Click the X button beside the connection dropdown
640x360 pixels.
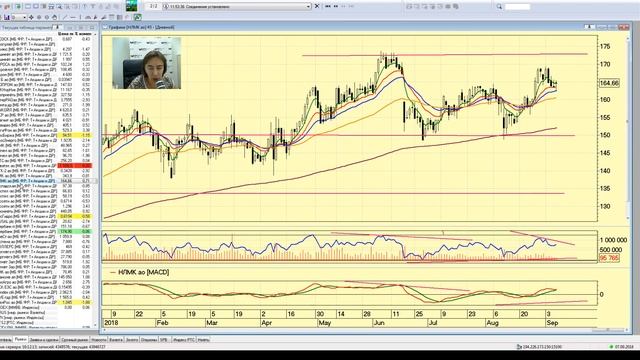(317, 7)
